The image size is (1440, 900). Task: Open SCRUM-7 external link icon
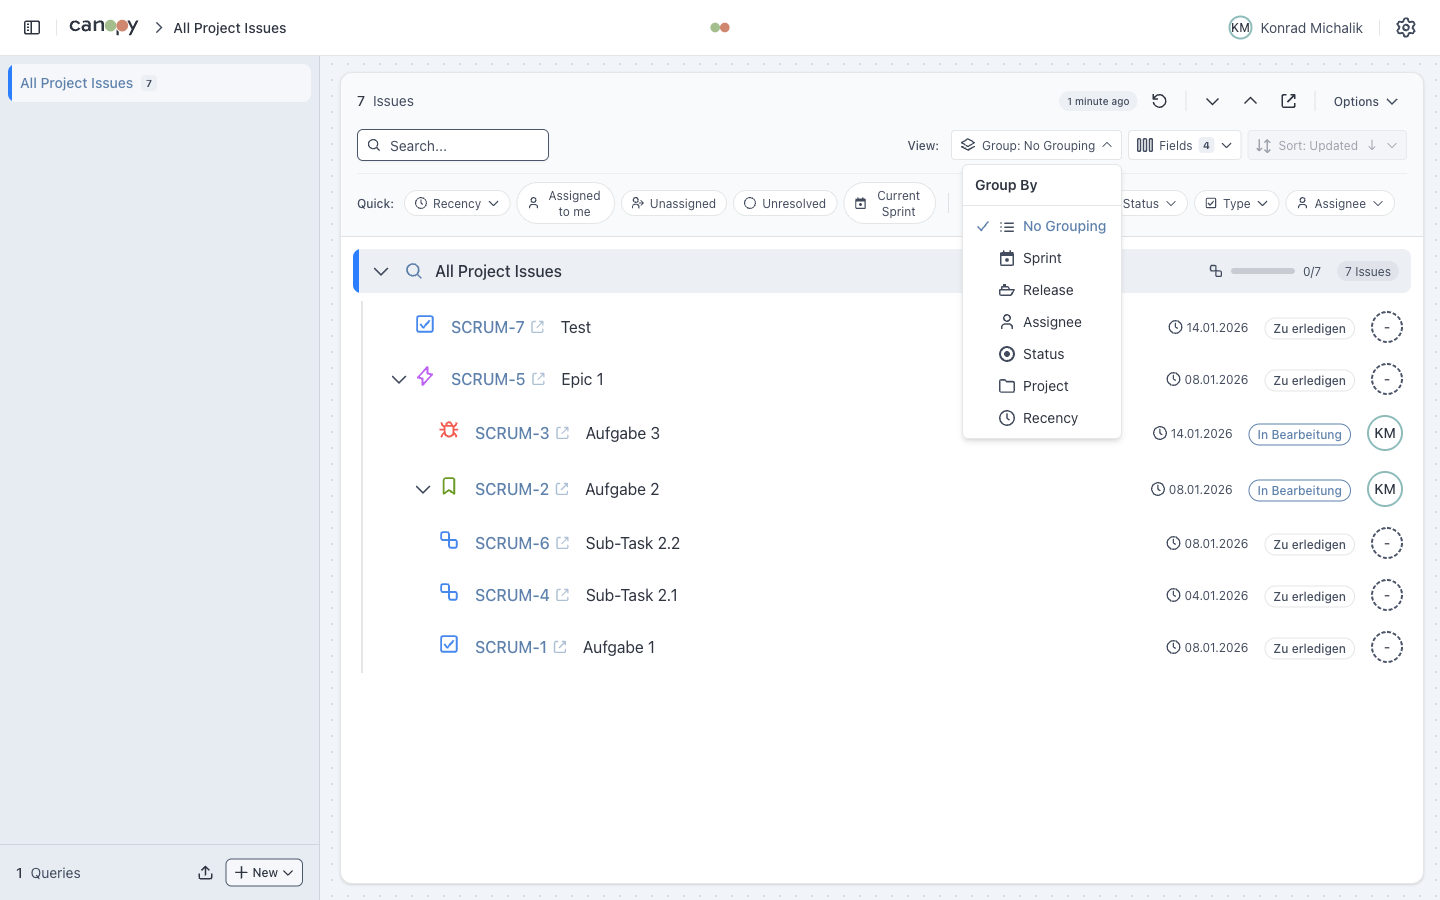tap(538, 327)
